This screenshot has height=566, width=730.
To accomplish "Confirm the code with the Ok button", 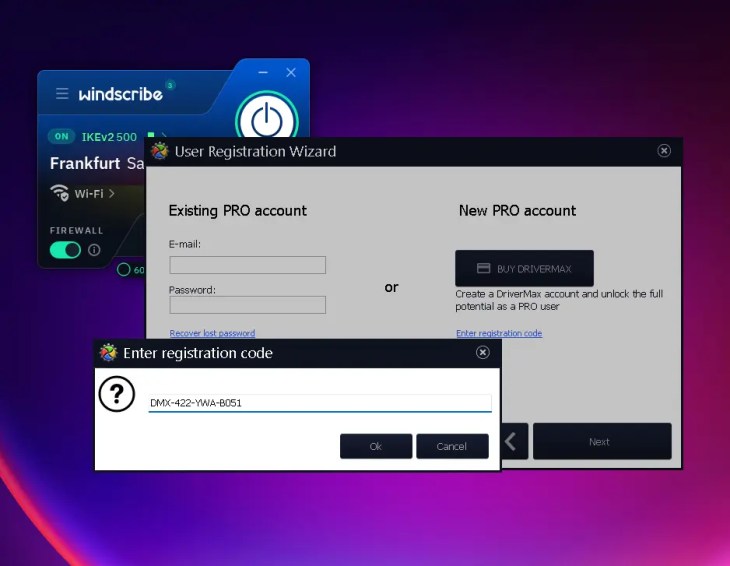I will coord(376,446).
